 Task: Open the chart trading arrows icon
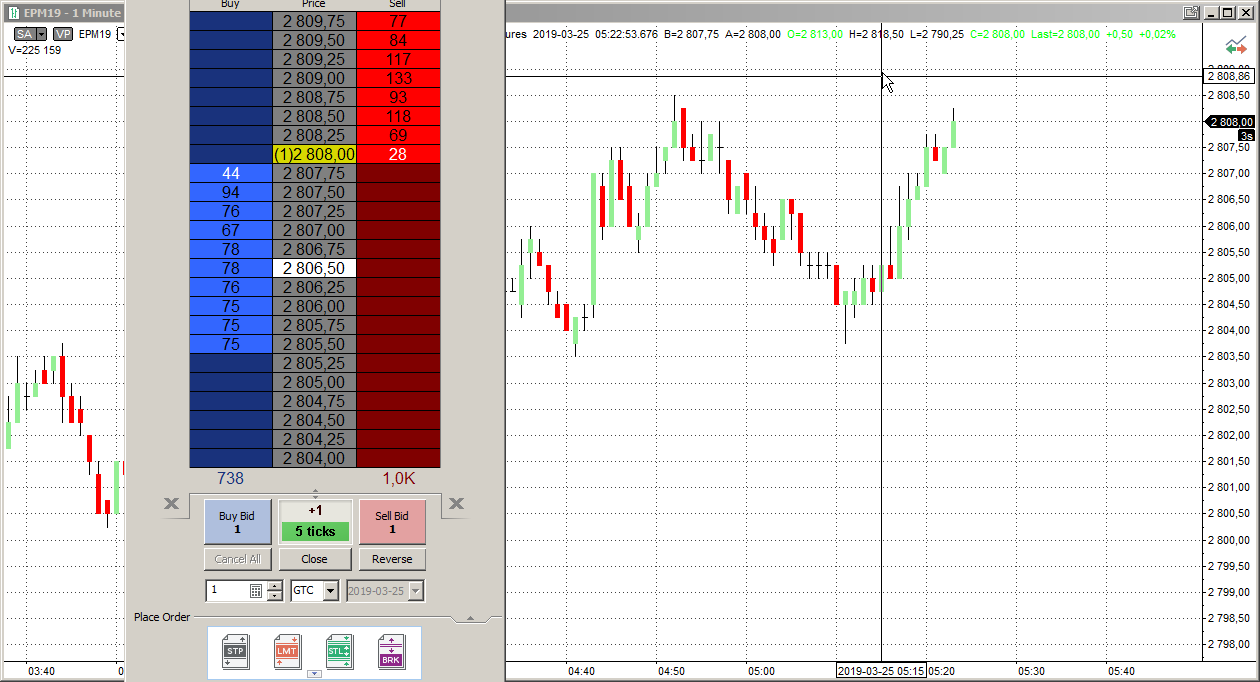pos(1236,47)
